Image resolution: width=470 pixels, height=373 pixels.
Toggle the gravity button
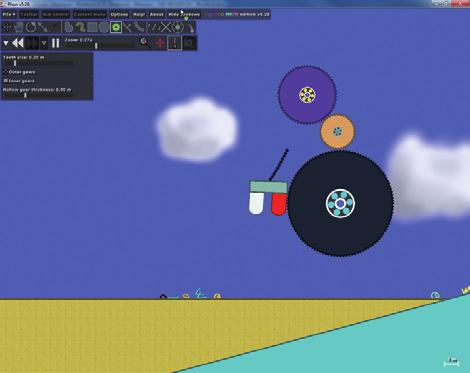pos(175,43)
